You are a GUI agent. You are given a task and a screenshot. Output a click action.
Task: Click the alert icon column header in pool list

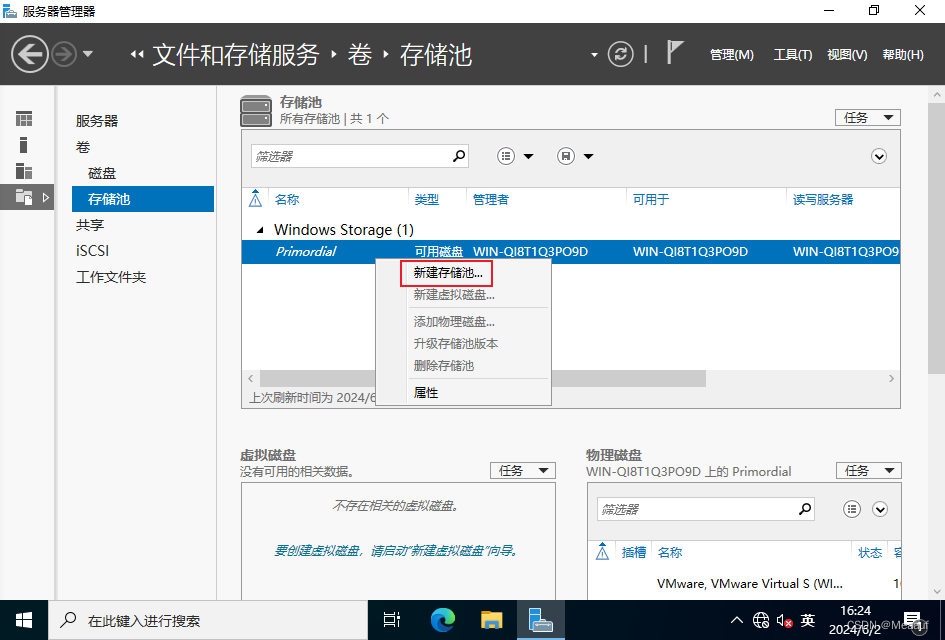click(x=256, y=199)
